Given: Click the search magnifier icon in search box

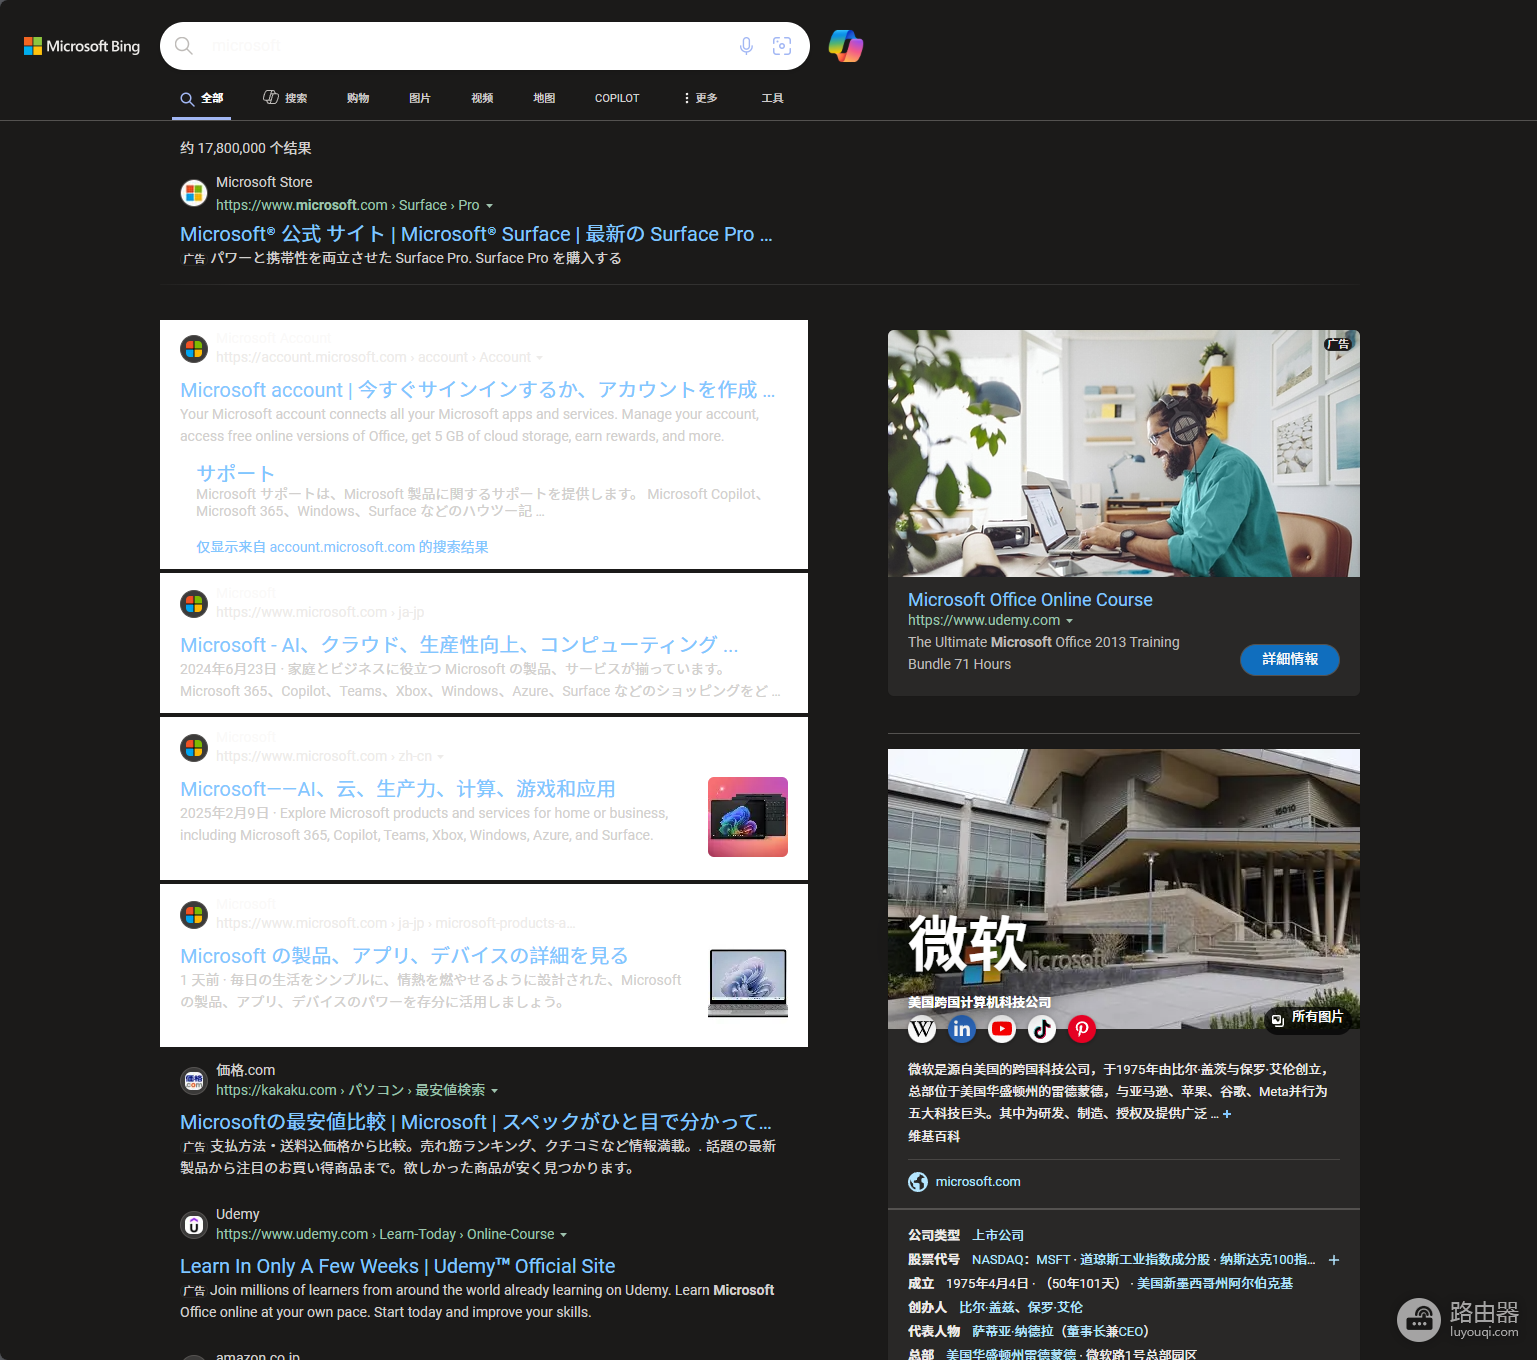Looking at the screenshot, I should 184,46.
